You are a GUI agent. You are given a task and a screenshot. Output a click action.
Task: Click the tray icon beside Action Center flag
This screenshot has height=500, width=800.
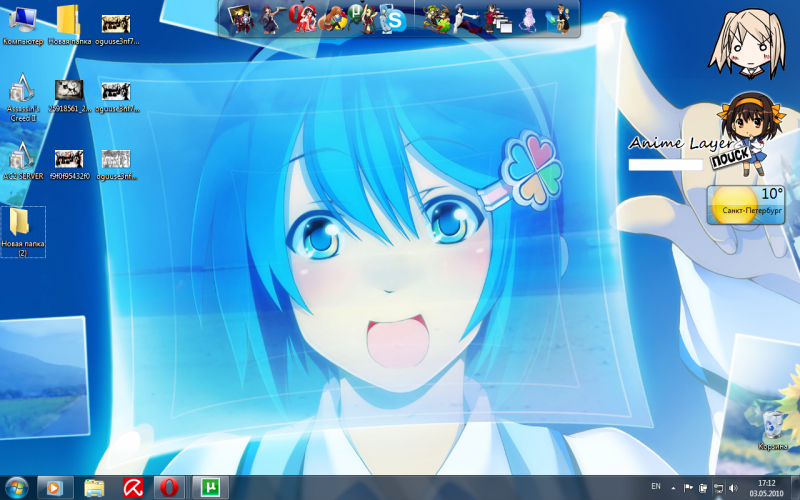point(703,488)
